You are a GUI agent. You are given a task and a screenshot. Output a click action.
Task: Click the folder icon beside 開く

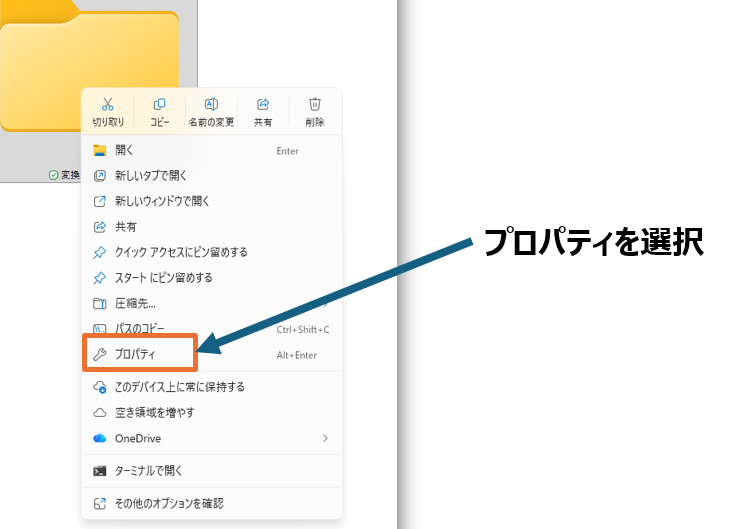[x=100, y=150]
